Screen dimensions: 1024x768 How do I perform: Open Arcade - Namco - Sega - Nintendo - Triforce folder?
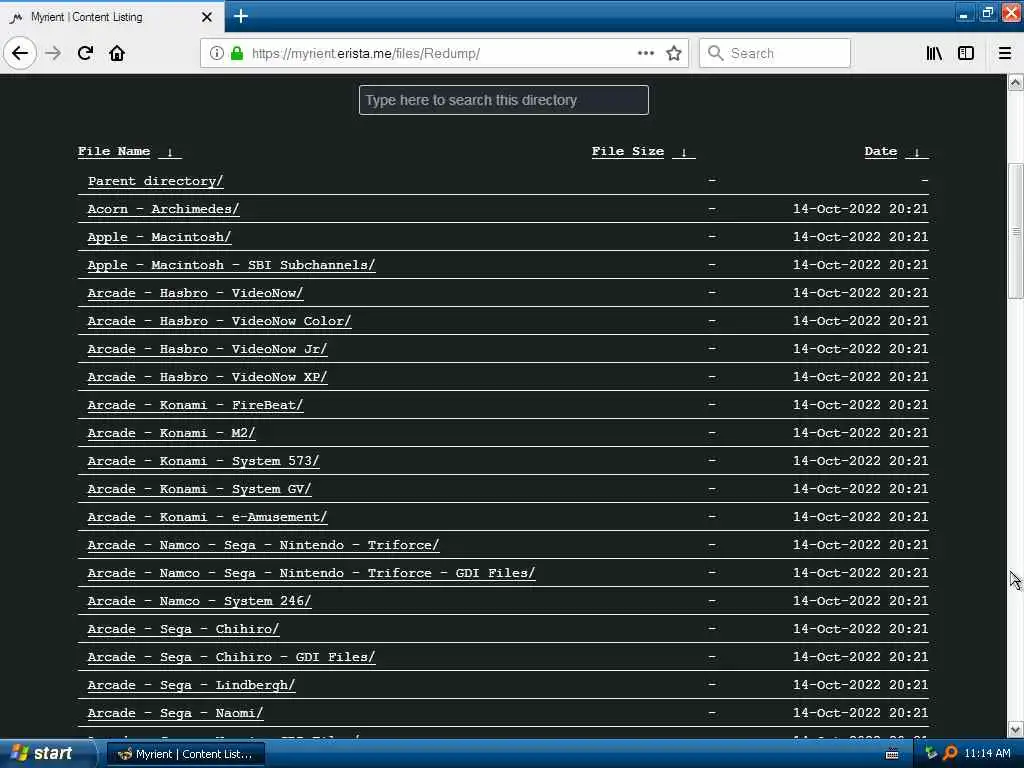[263, 545]
